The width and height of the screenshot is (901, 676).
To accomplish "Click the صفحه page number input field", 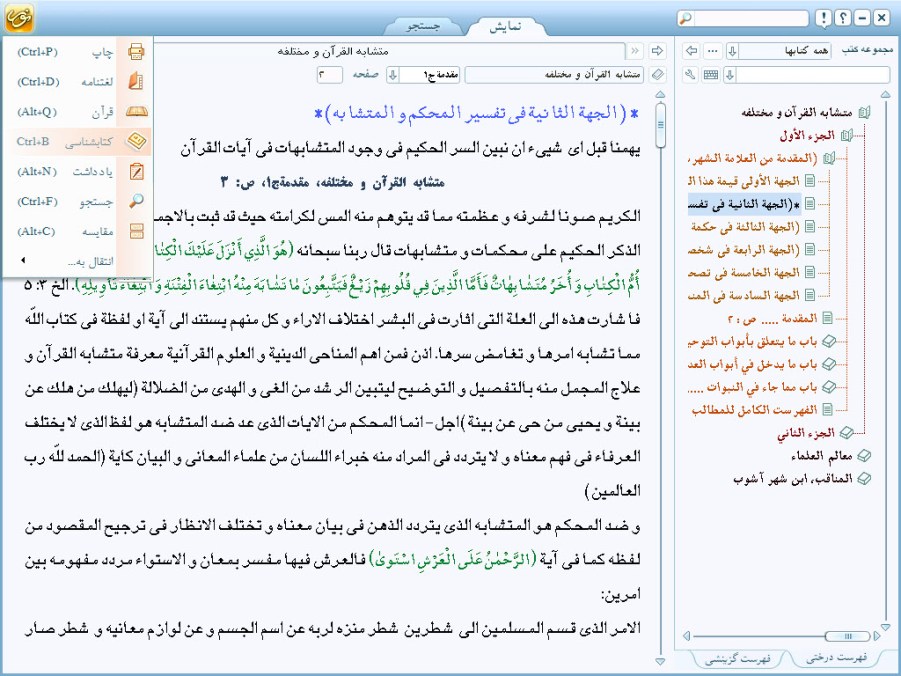I will 329,75.
